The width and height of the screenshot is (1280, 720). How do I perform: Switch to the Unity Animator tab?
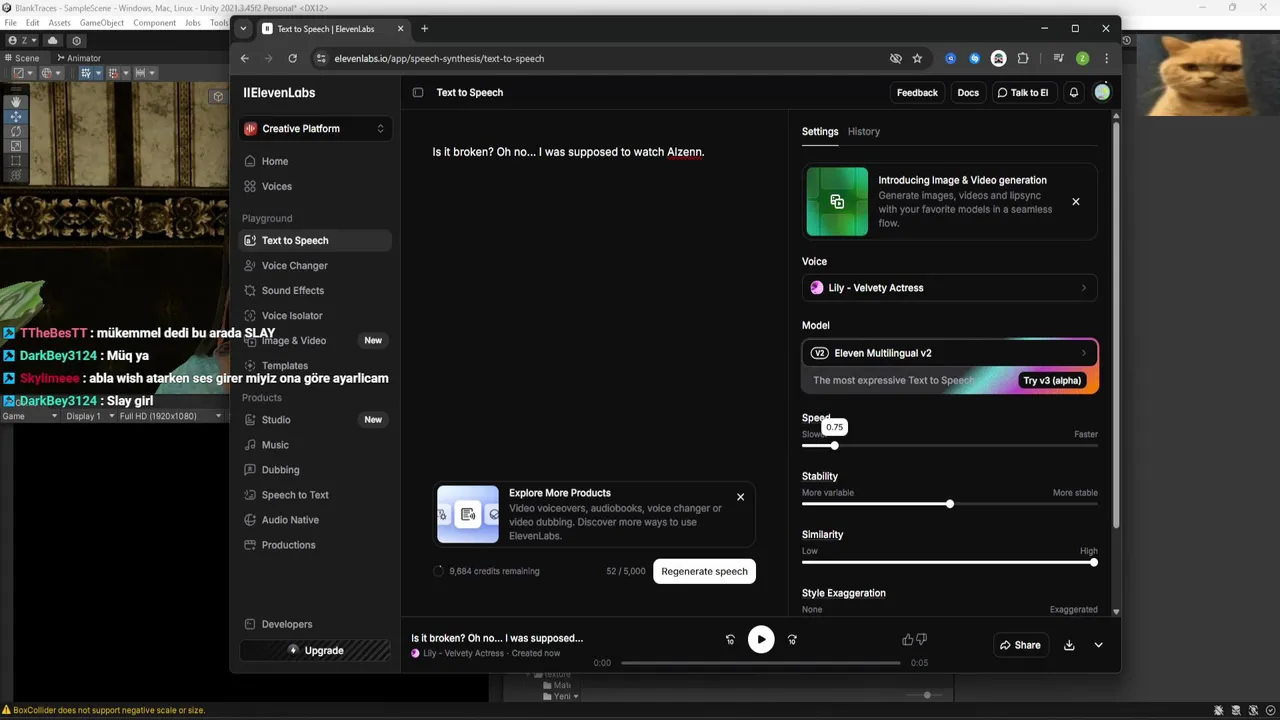(78, 58)
